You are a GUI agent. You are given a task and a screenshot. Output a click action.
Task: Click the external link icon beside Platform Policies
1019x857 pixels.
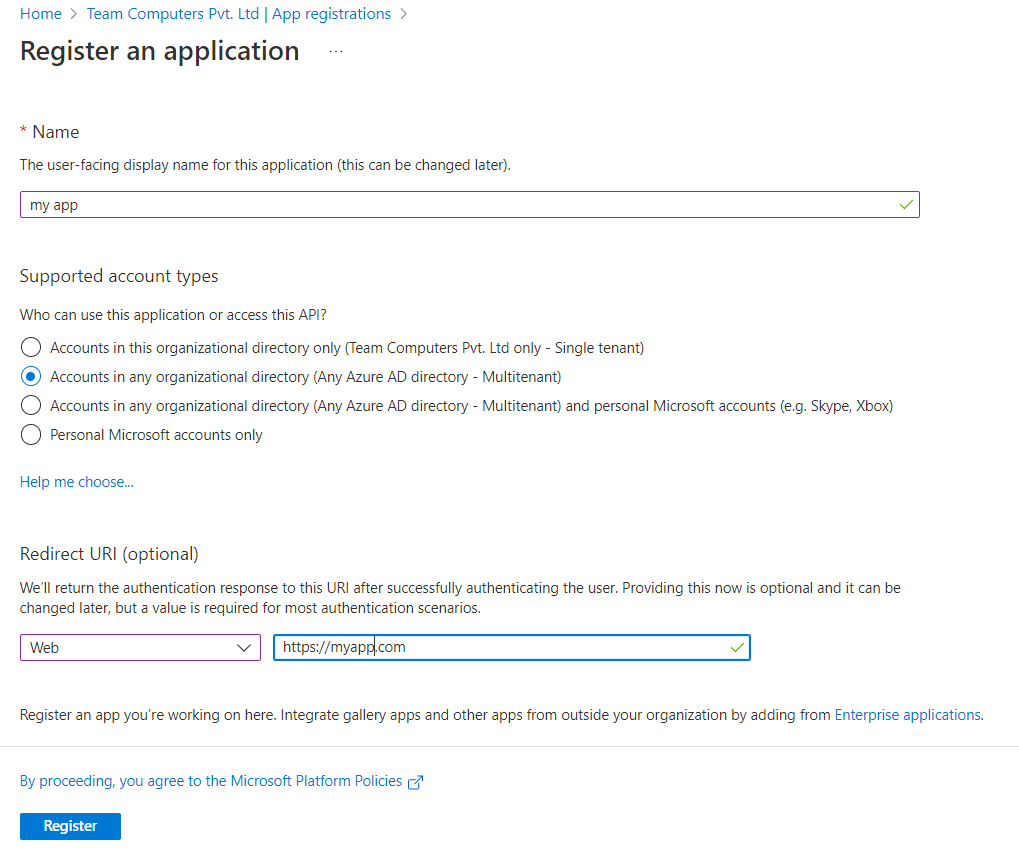click(415, 782)
